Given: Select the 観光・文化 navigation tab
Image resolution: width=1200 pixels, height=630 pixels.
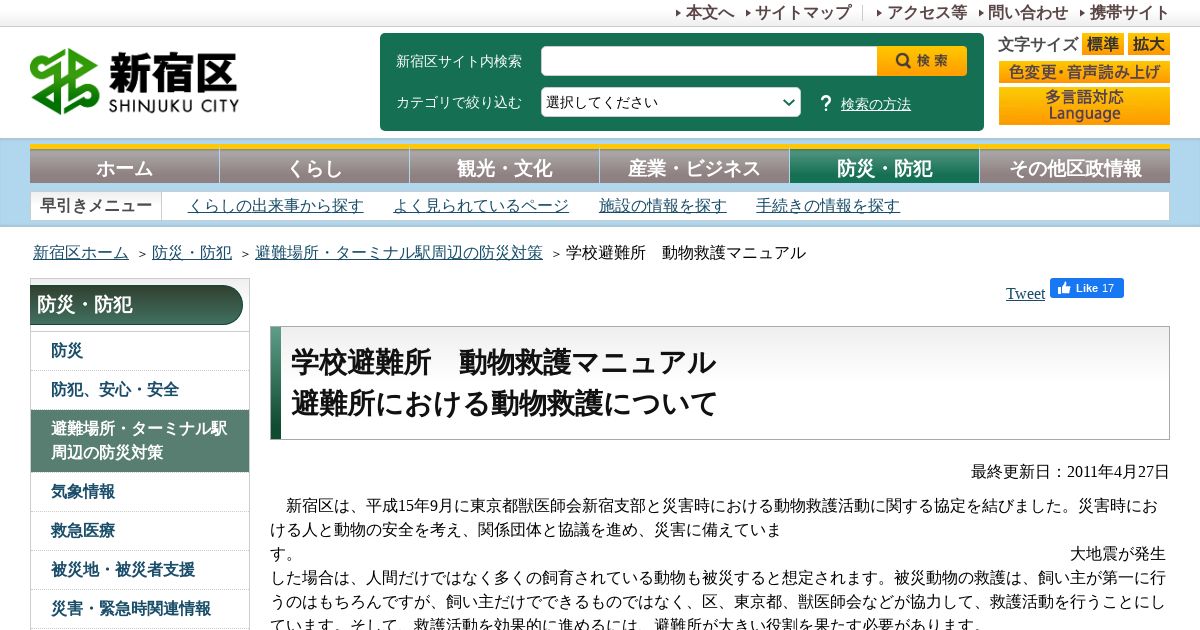Looking at the screenshot, I should point(505,167).
